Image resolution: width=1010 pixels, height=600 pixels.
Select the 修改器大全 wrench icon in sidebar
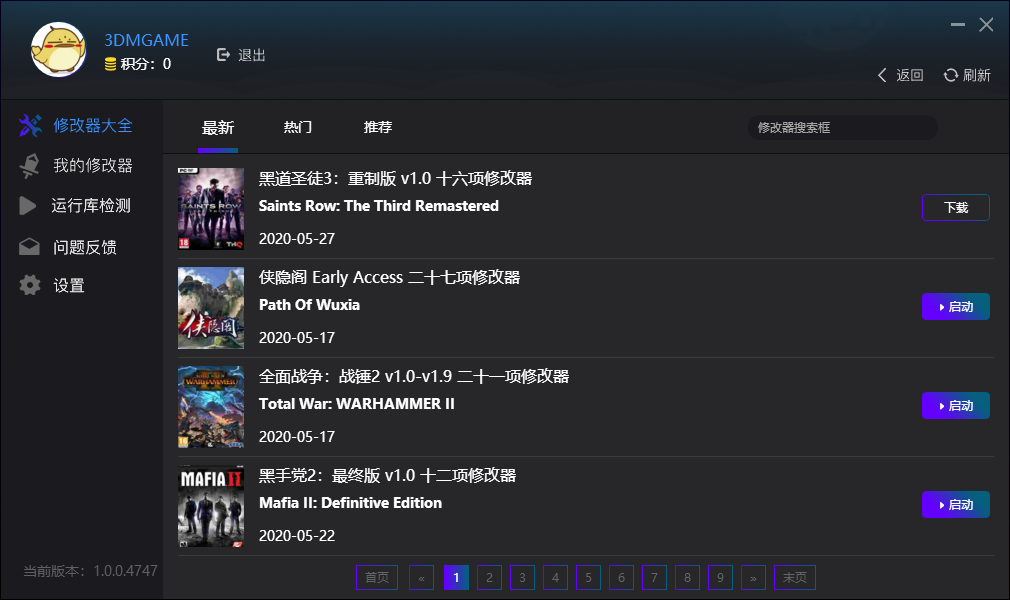[30, 125]
